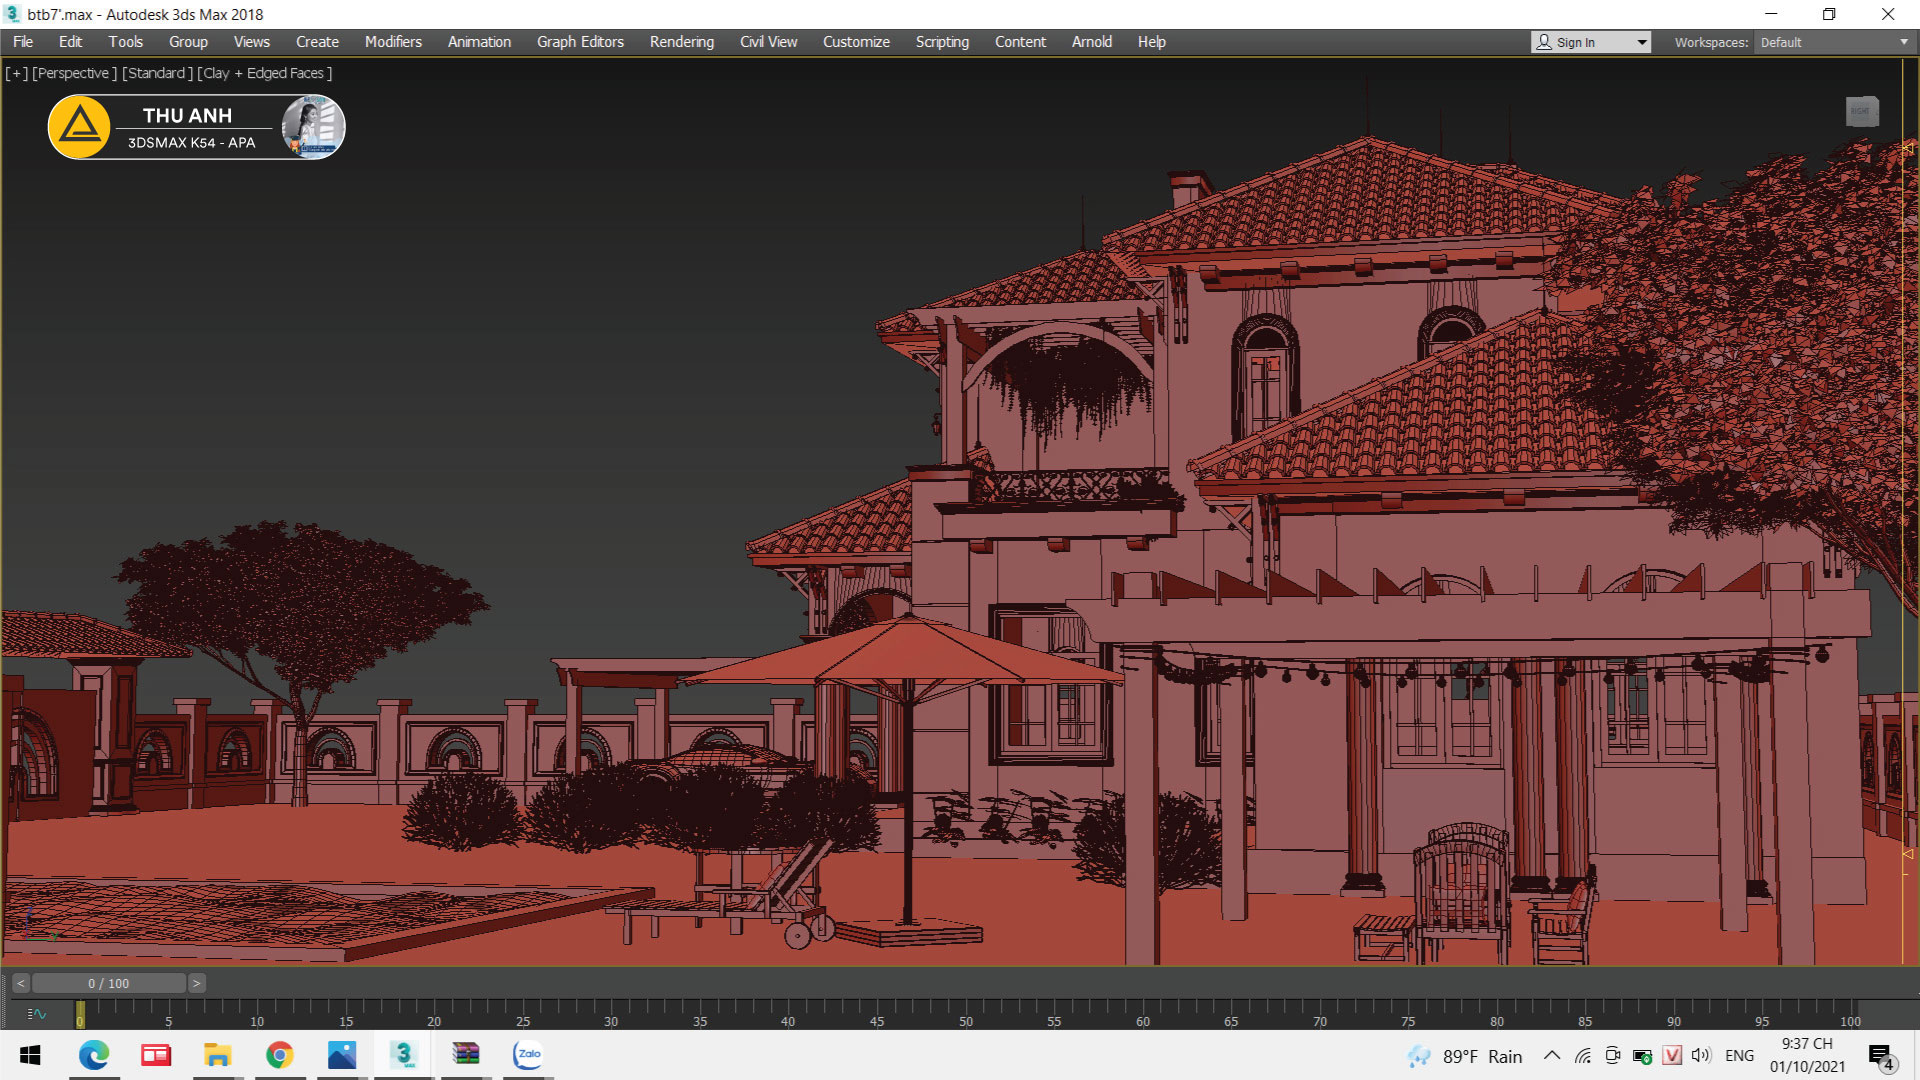Click the Photos app taskbar icon
Screen dimensions: 1920x1080
[x=342, y=1054]
